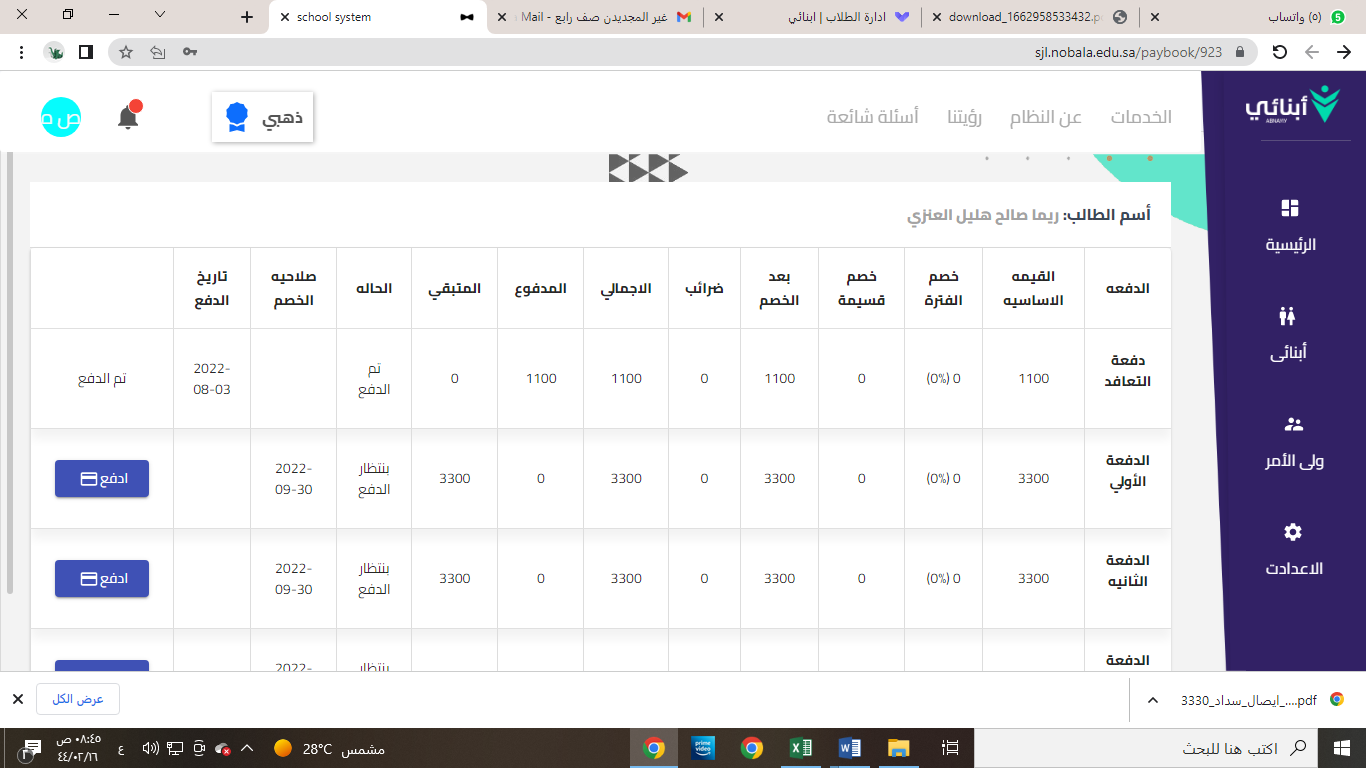1366x768 pixels.
Task: Click the القيمه الاساسيه column header
Action: click(x=1034, y=288)
